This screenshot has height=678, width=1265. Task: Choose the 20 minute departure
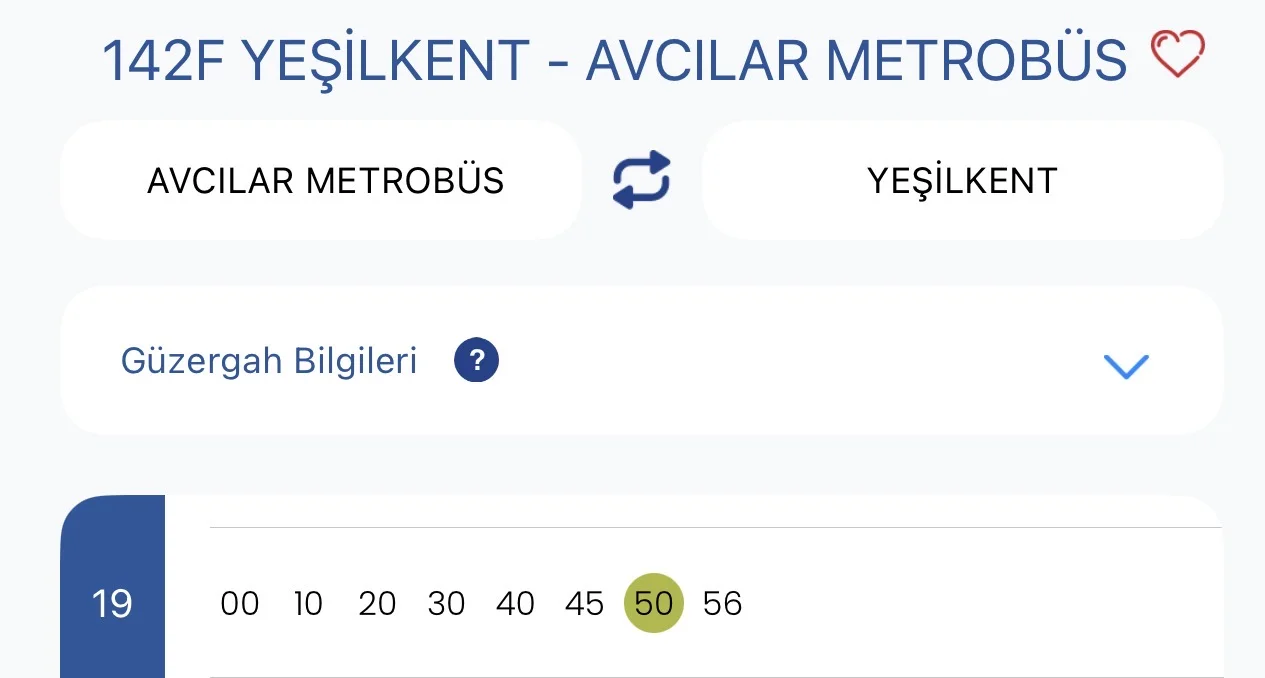(377, 604)
